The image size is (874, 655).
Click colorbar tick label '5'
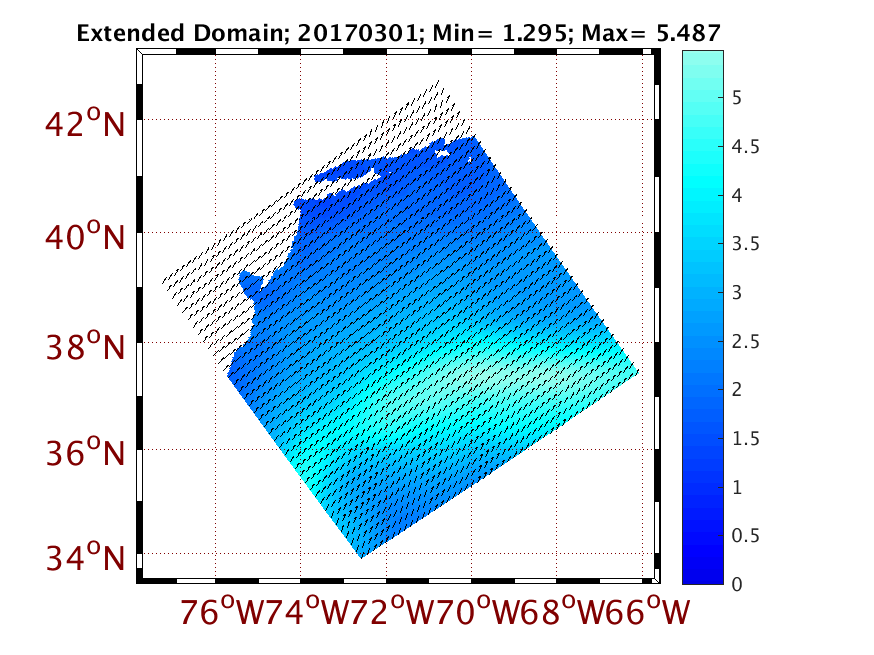coord(737,98)
